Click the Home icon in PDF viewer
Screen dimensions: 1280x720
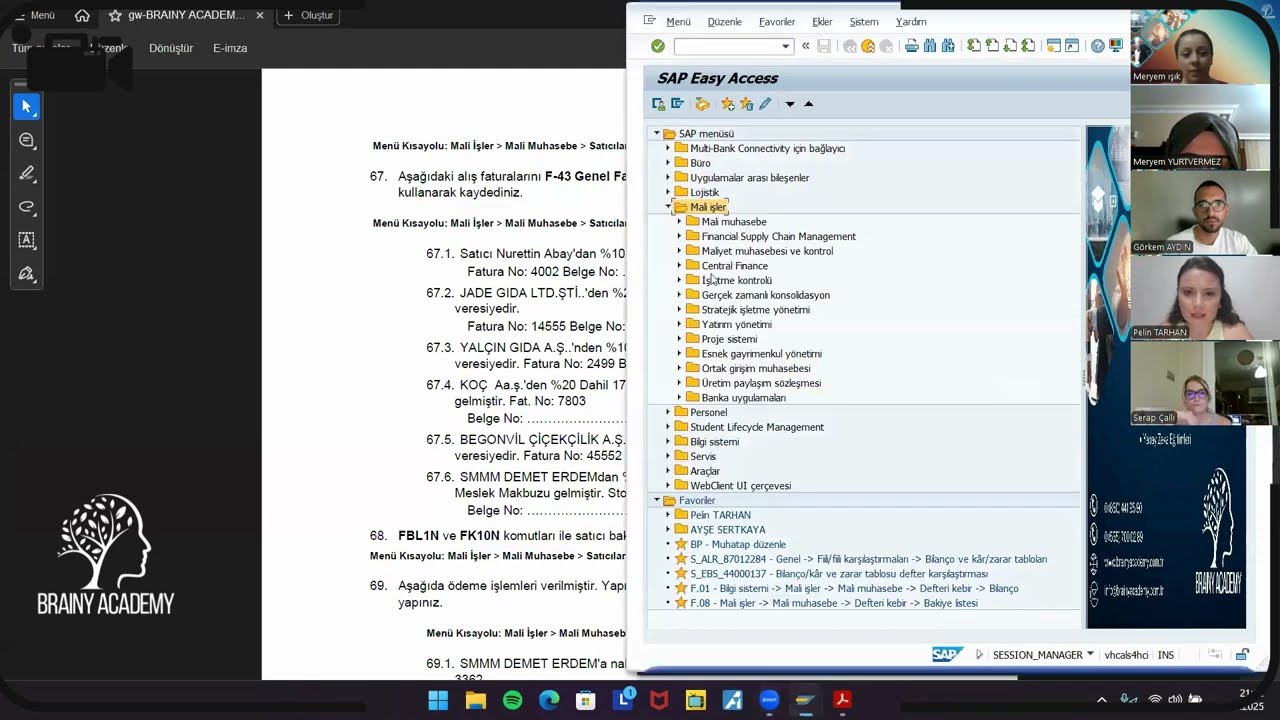(82, 15)
